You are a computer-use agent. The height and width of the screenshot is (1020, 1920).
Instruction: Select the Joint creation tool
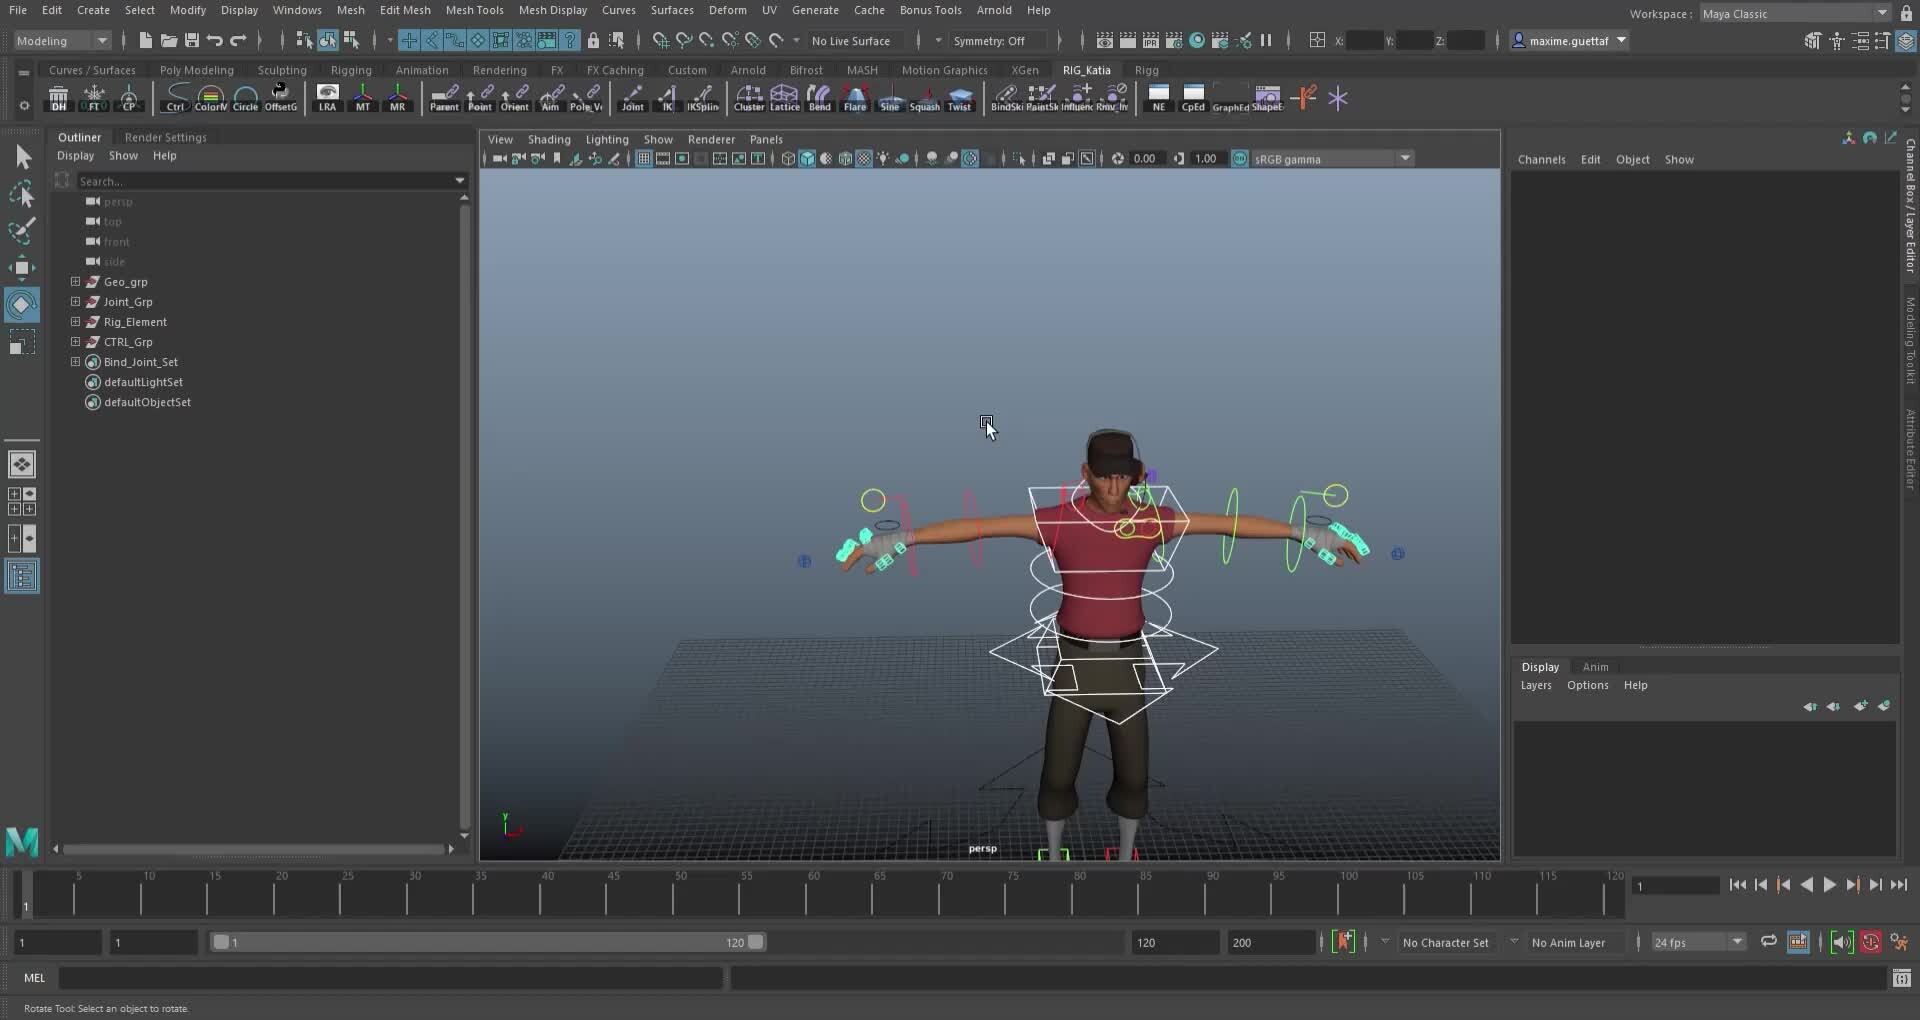click(x=632, y=97)
